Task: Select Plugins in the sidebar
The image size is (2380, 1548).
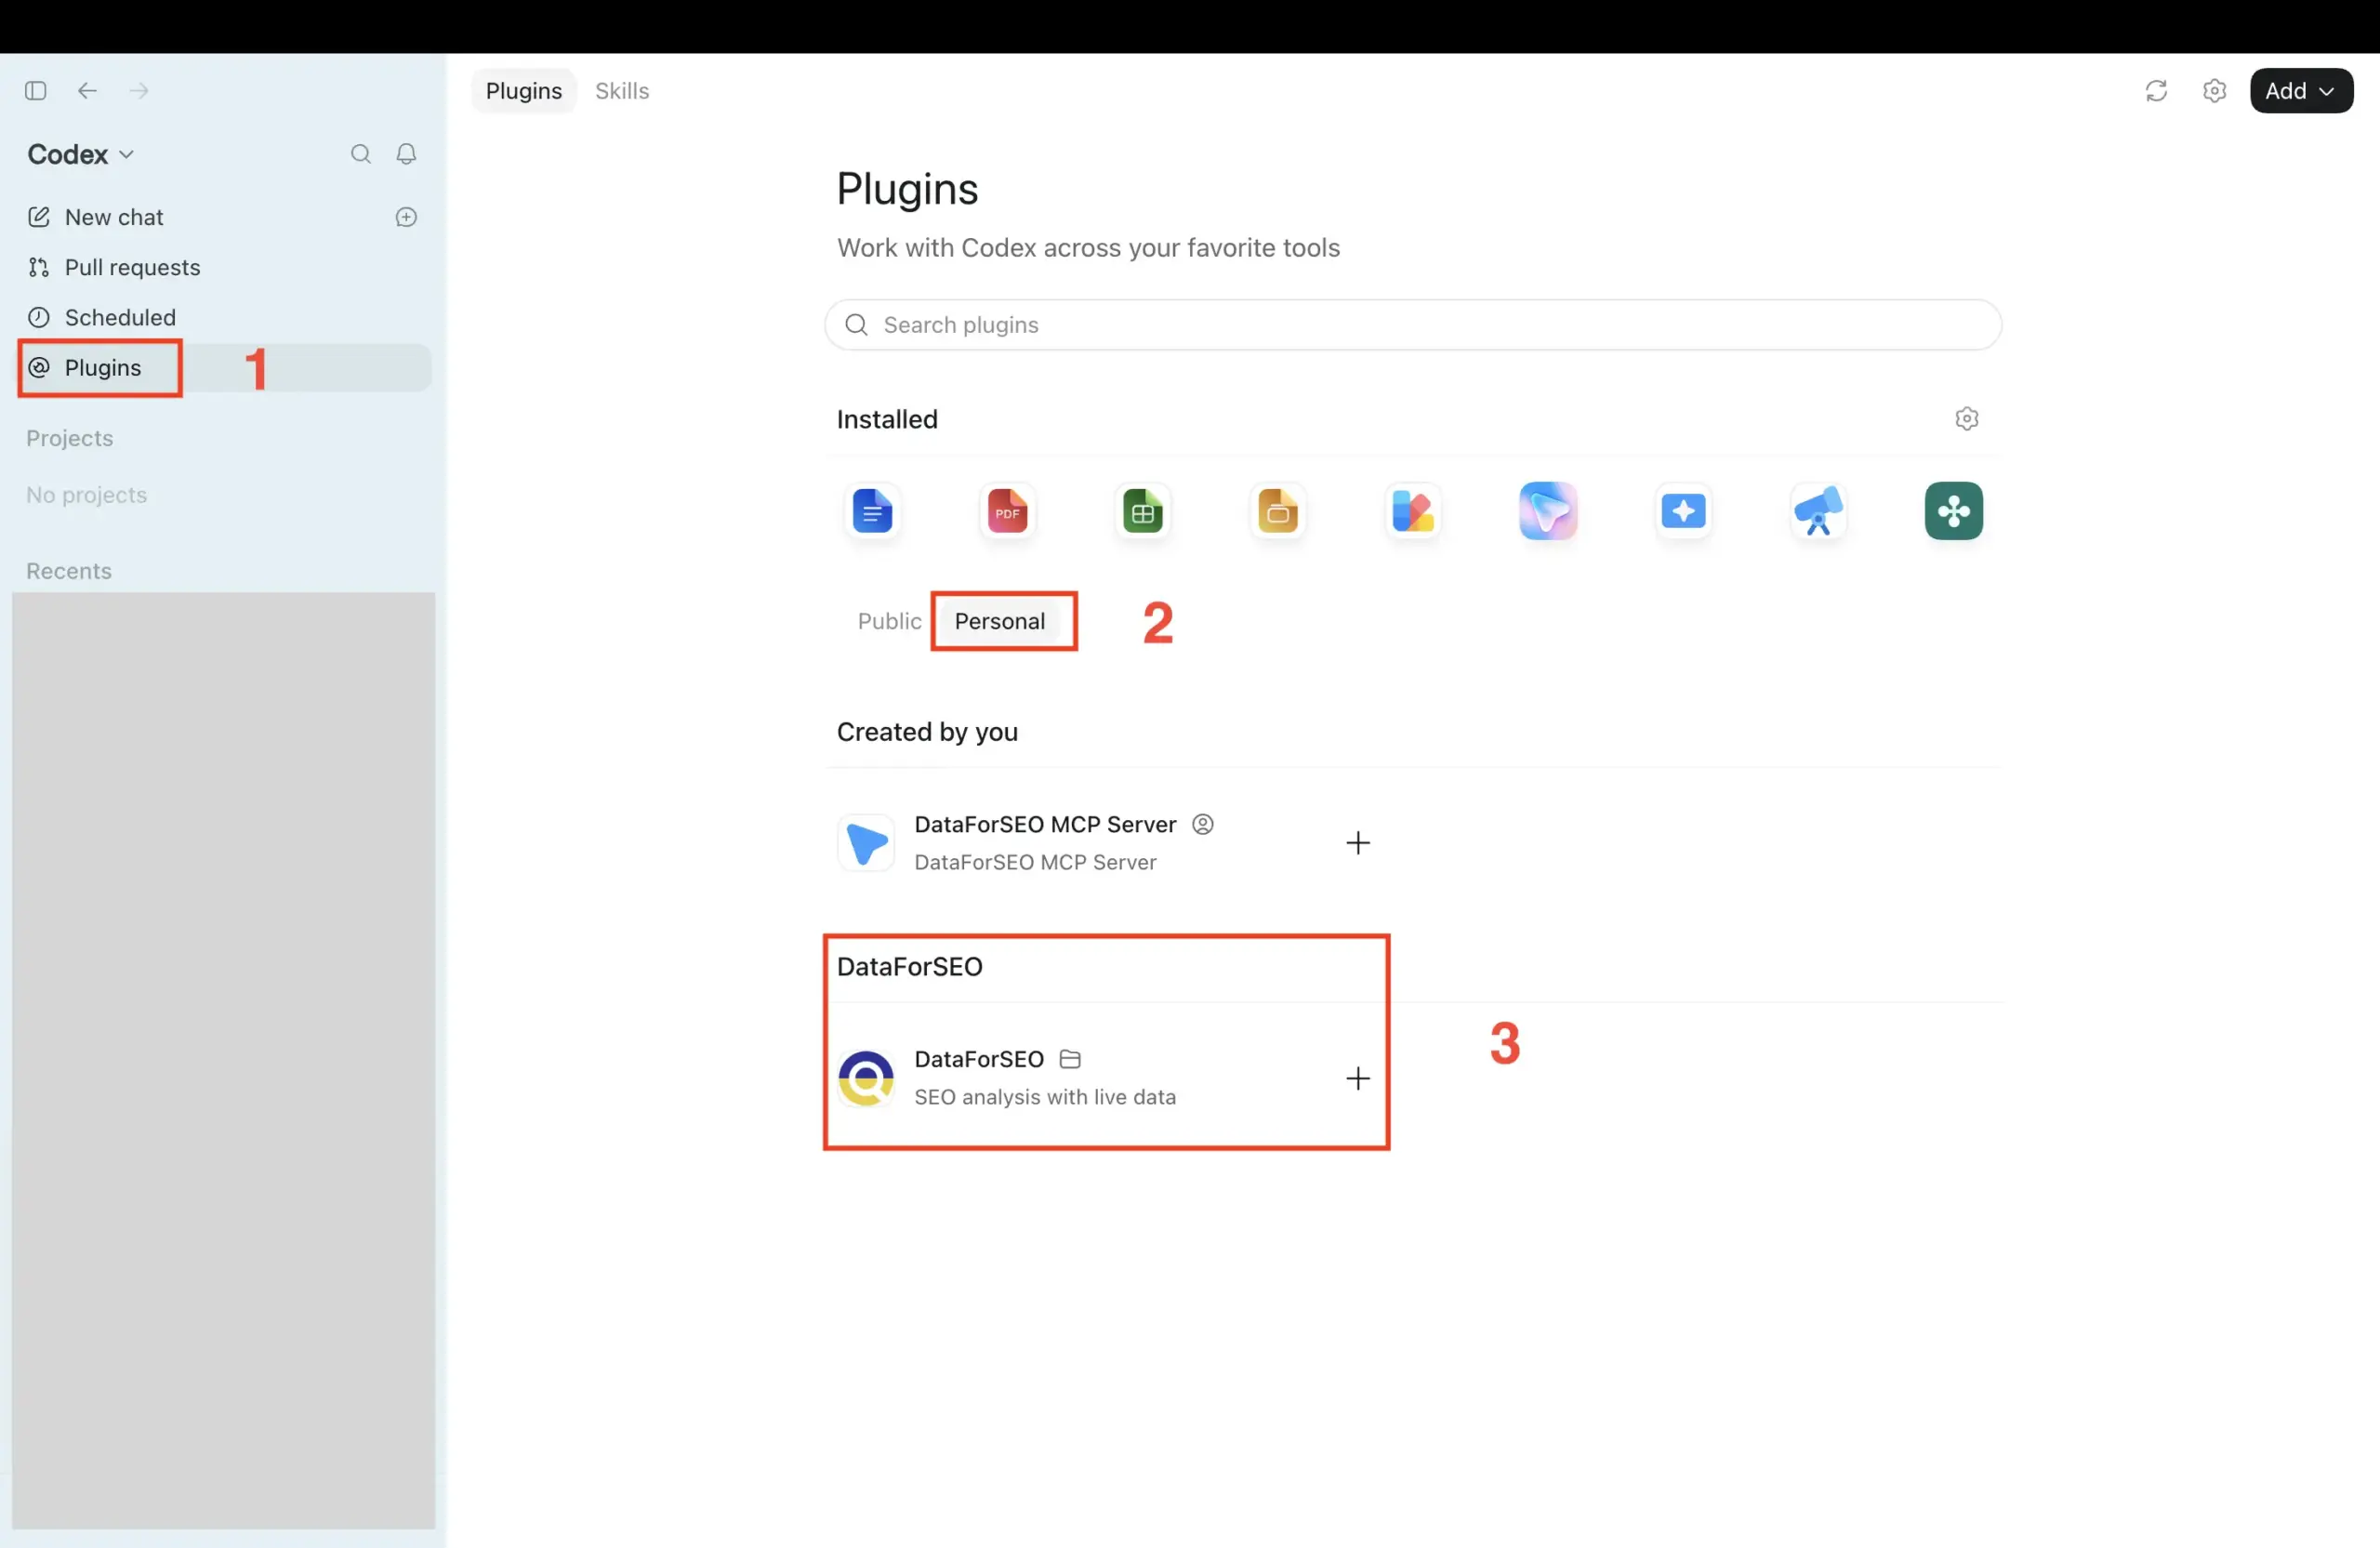Action: click(x=224, y=367)
